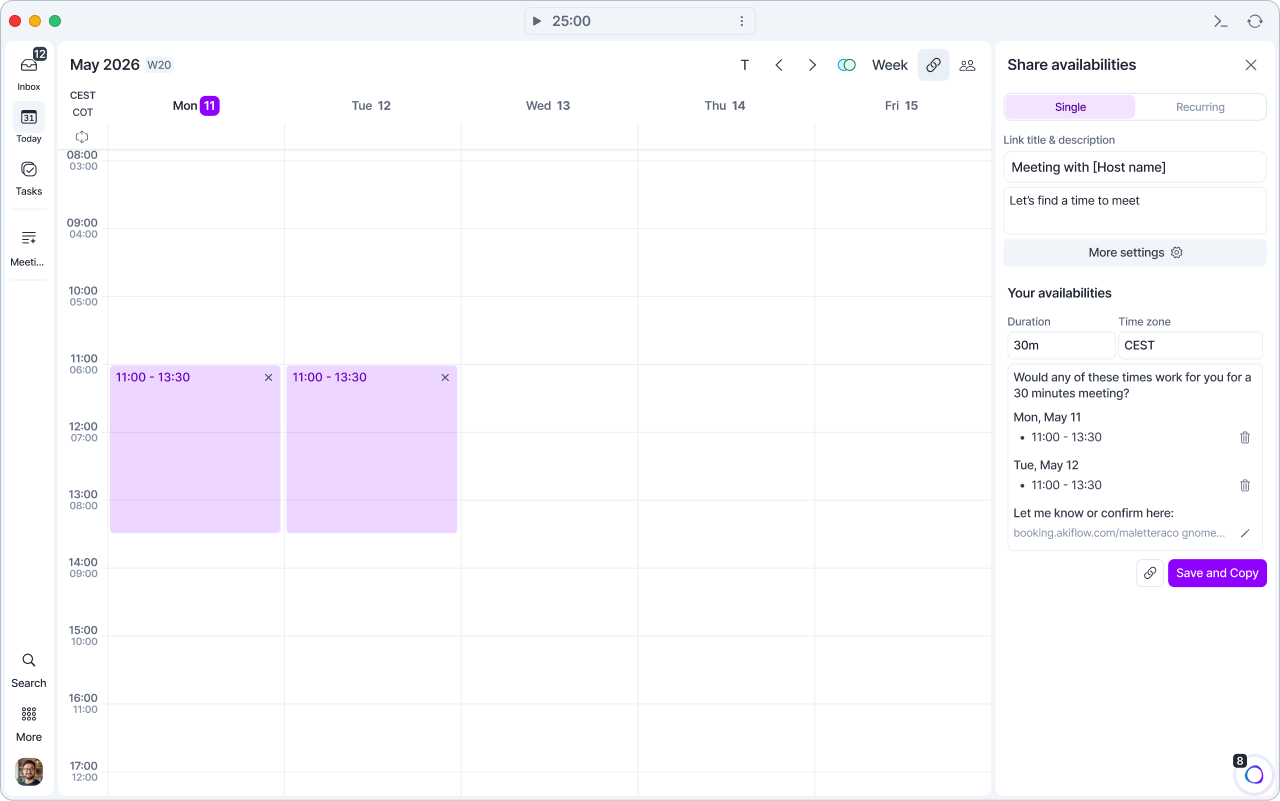Go to previous week

(x=779, y=65)
